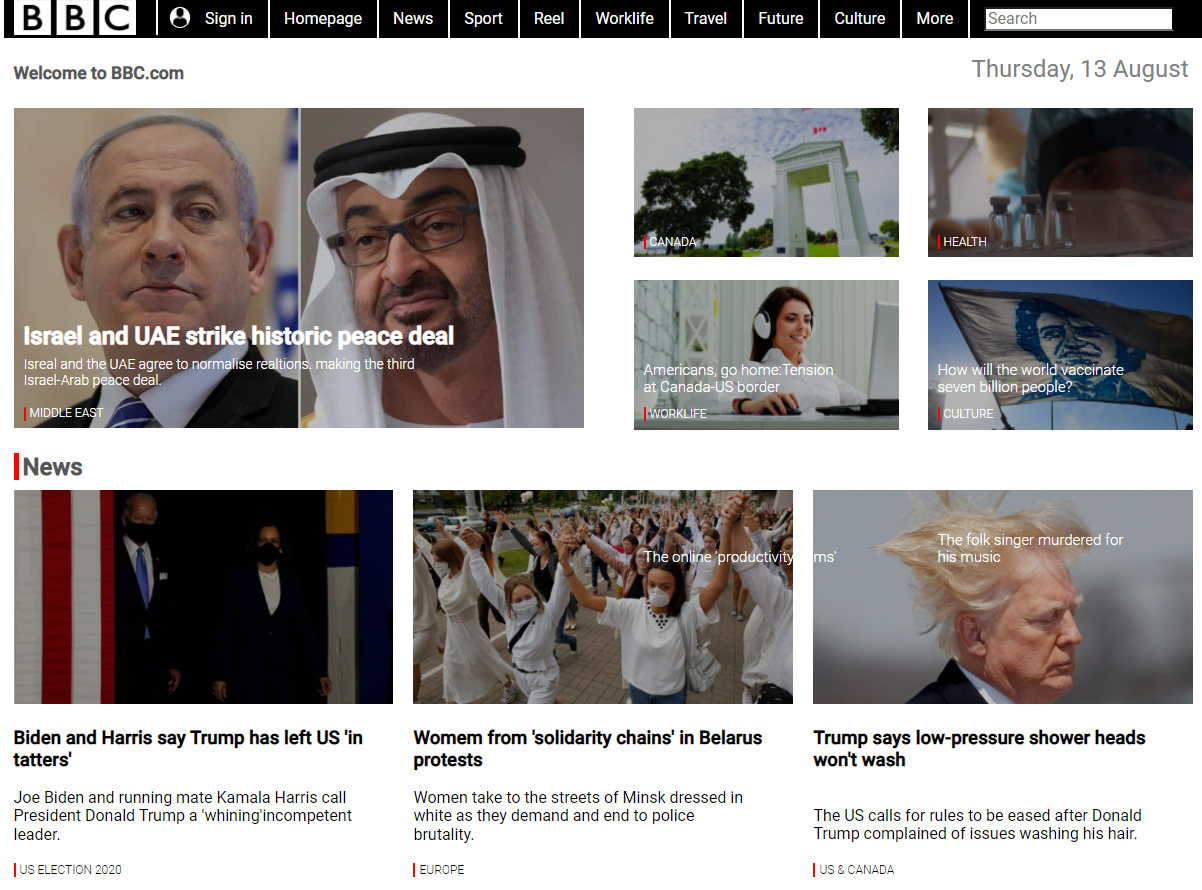
Task: Open Trump low-pressure shower heads headline
Action: coord(979,748)
